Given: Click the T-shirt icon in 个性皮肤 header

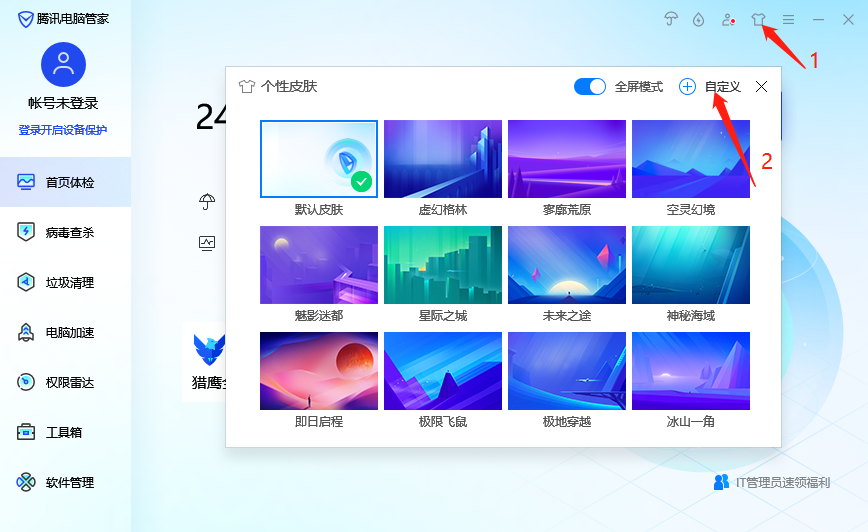Looking at the screenshot, I should (247, 86).
